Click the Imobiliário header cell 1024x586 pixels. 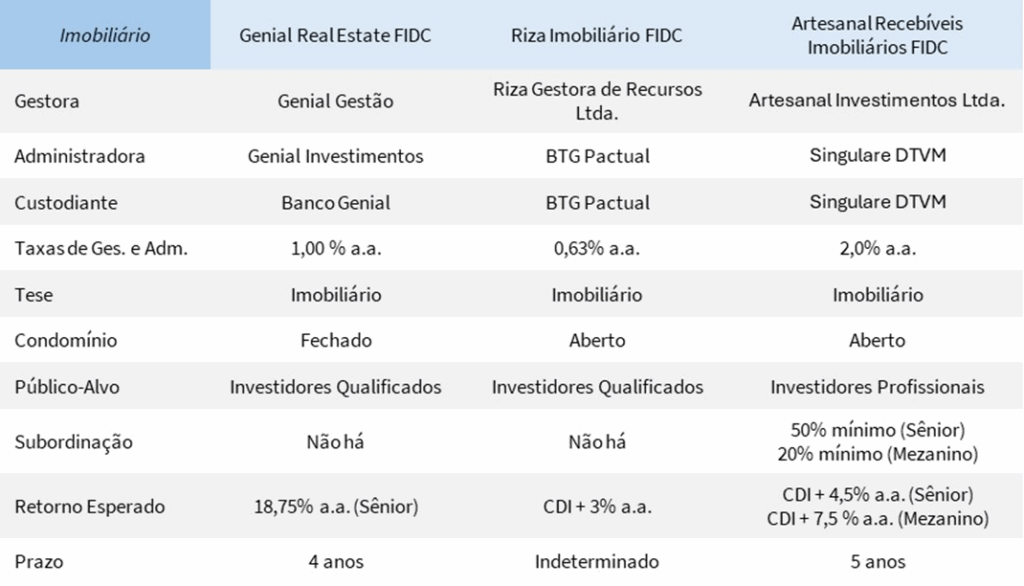[x=105, y=35]
